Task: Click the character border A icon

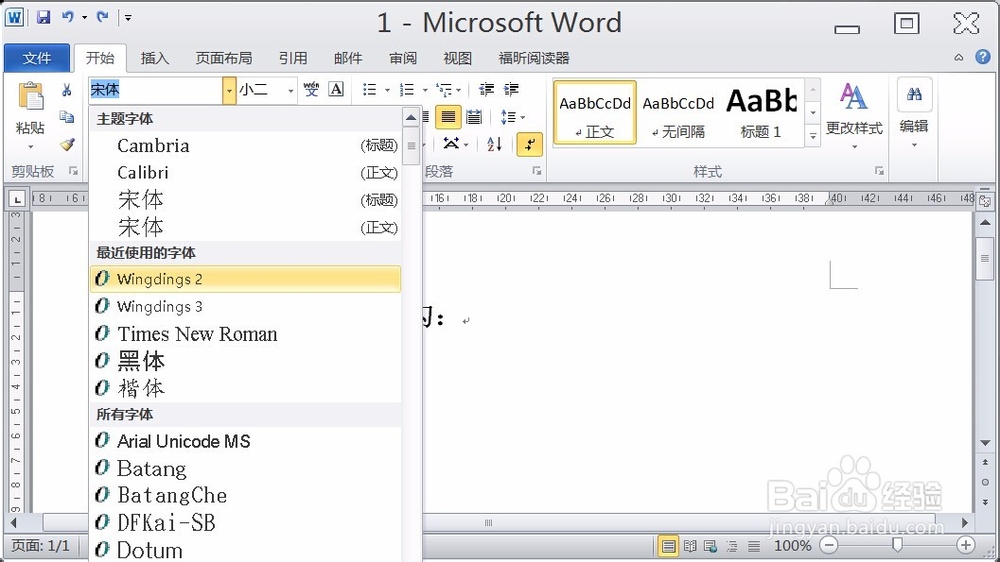Action: tap(336, 89)
